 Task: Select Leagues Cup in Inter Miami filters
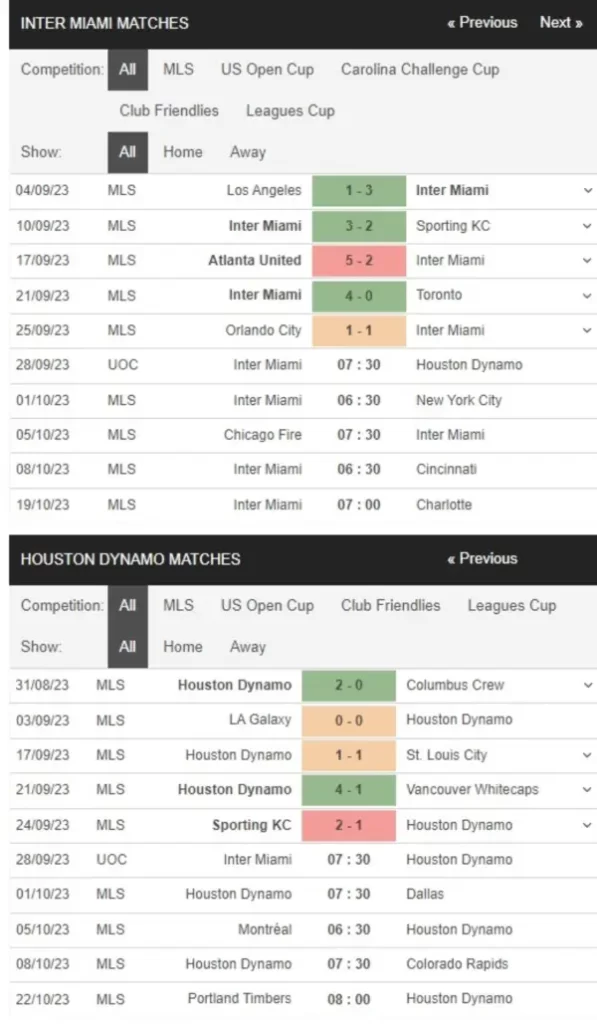point(289,111)
